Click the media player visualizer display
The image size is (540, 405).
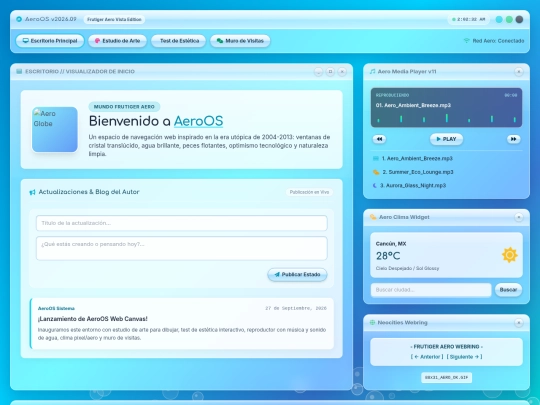[446, 107]
